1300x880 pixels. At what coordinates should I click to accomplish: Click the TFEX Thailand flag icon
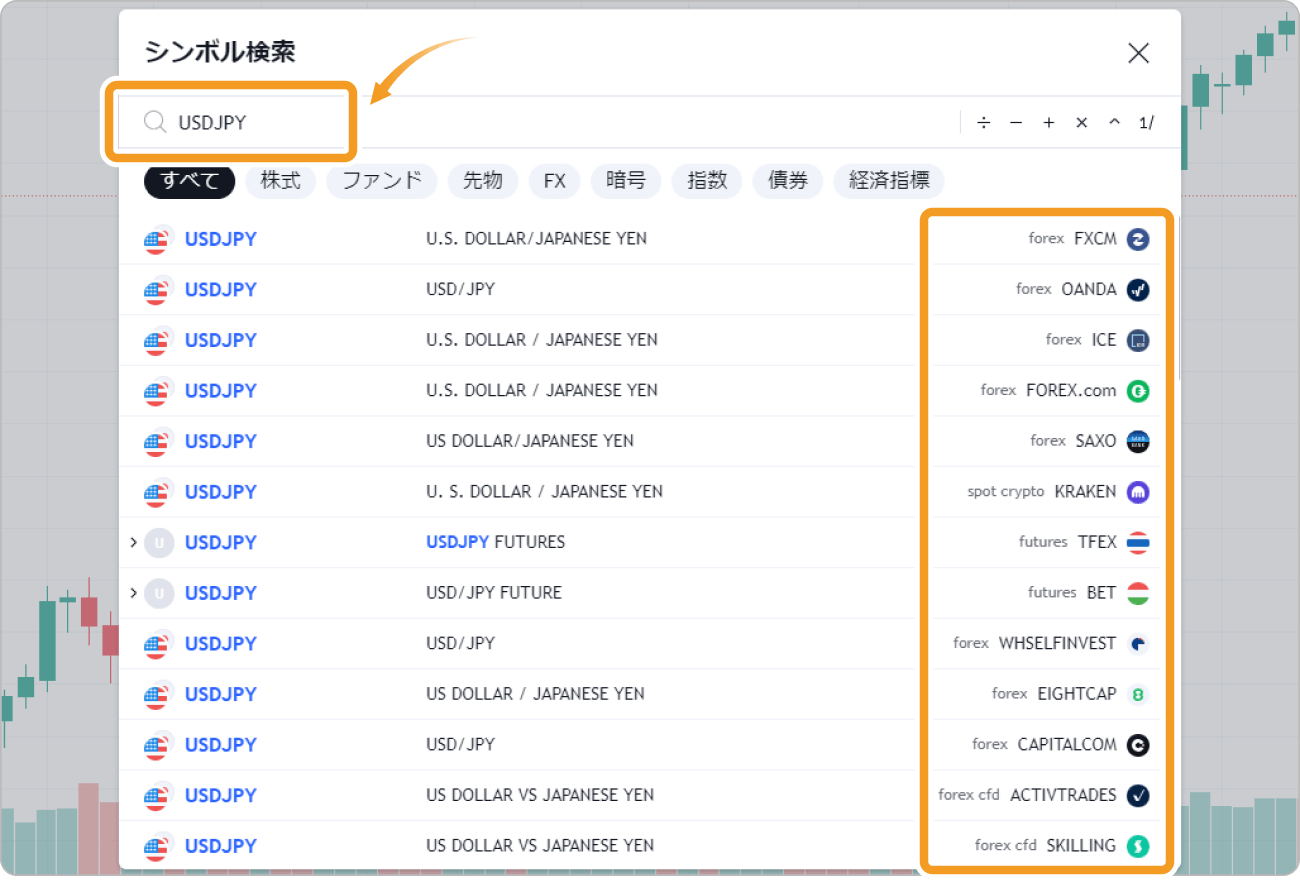1137,543
